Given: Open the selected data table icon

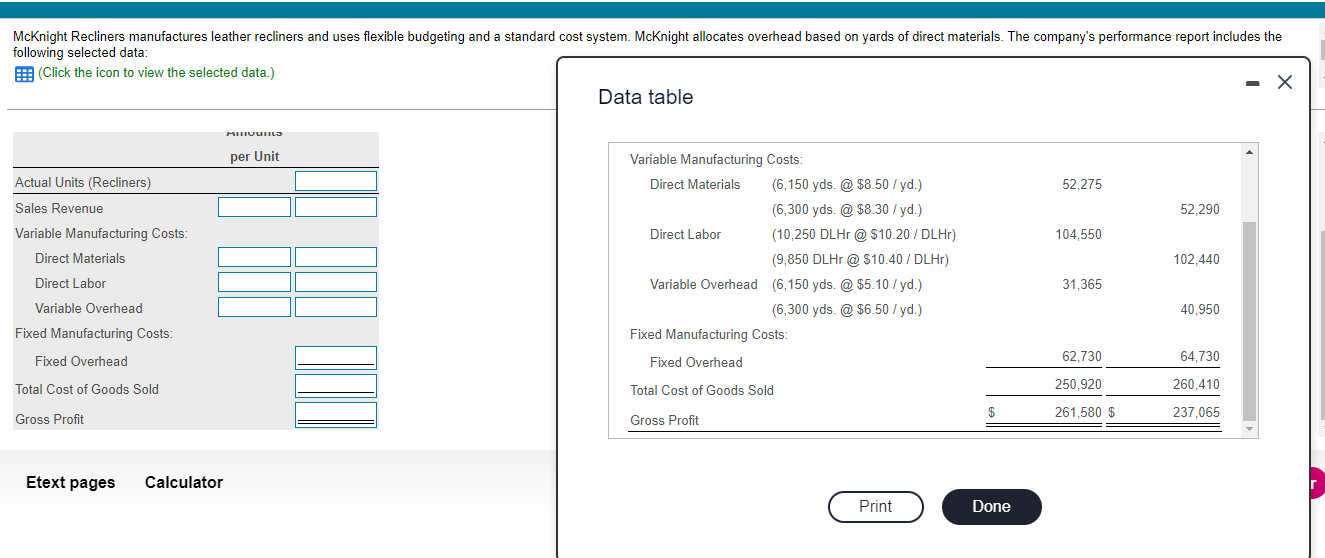Looking at the screenshot, I should click(24, 73).
